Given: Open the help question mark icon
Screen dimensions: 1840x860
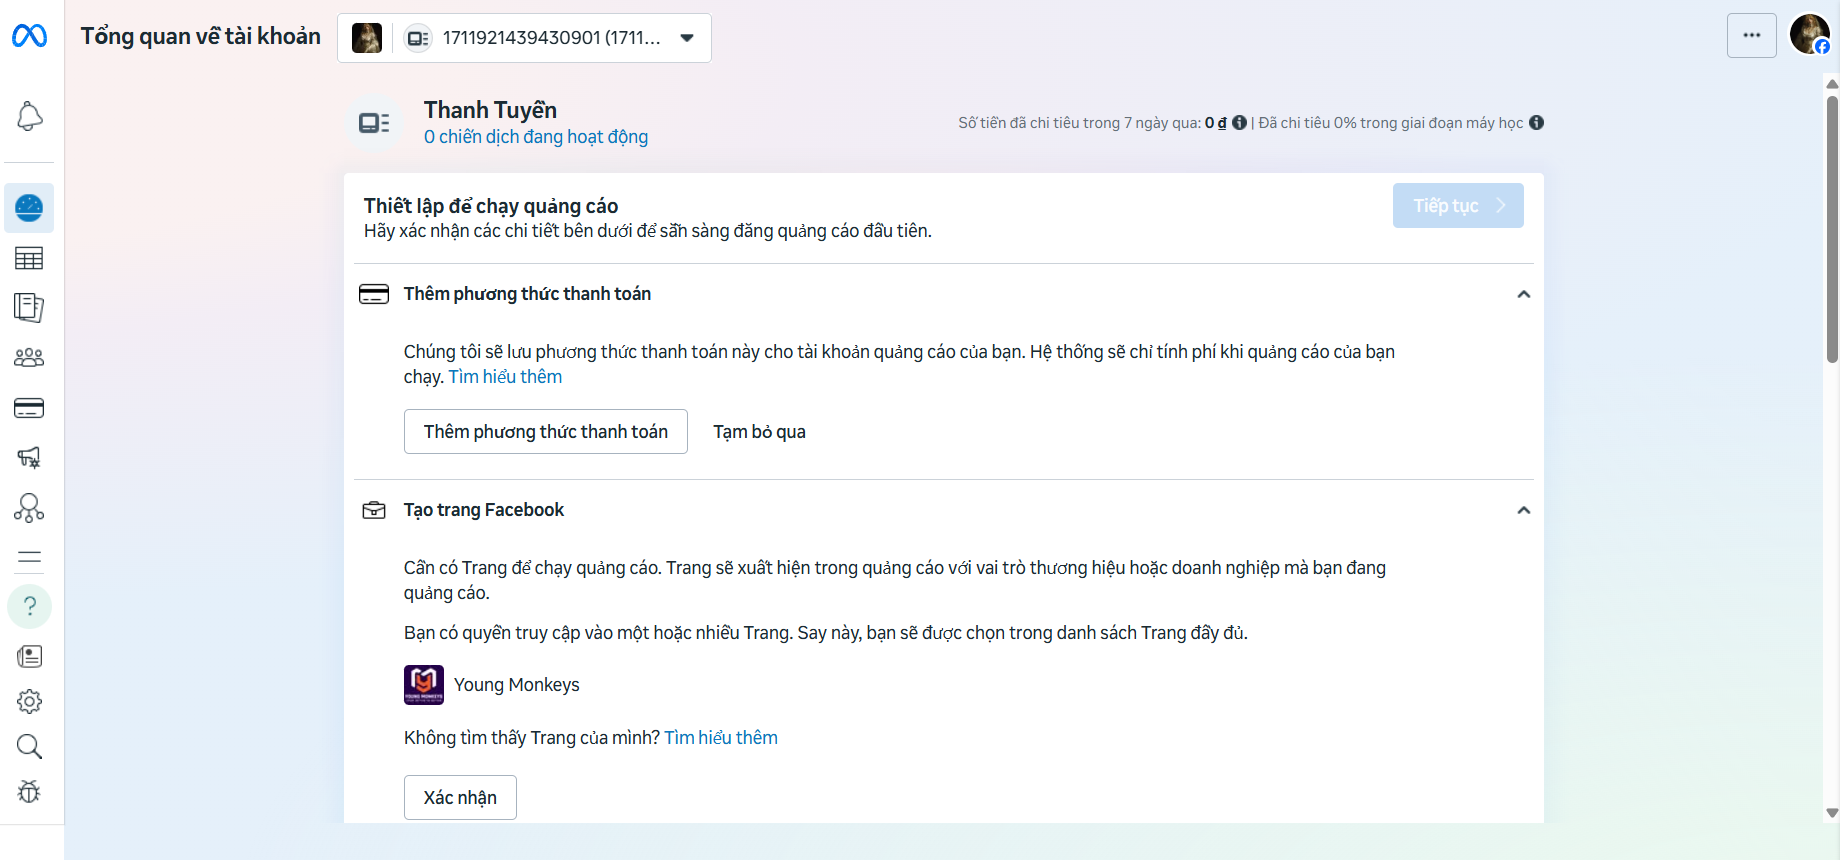Looking at the screenshot, I should pos(29,607).
